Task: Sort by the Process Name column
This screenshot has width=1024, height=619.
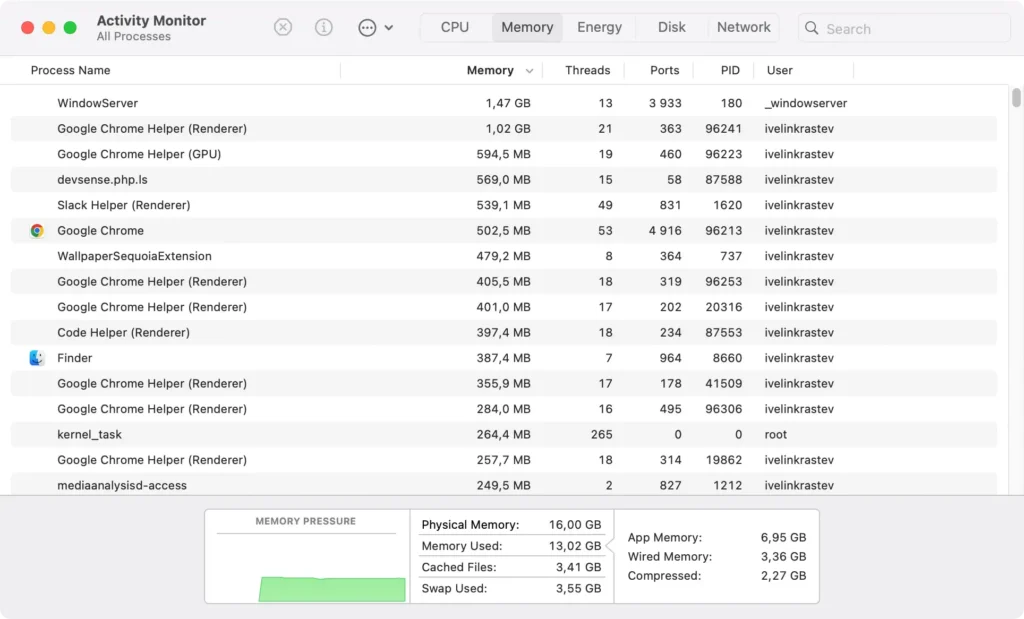Action: click(71, 70)
